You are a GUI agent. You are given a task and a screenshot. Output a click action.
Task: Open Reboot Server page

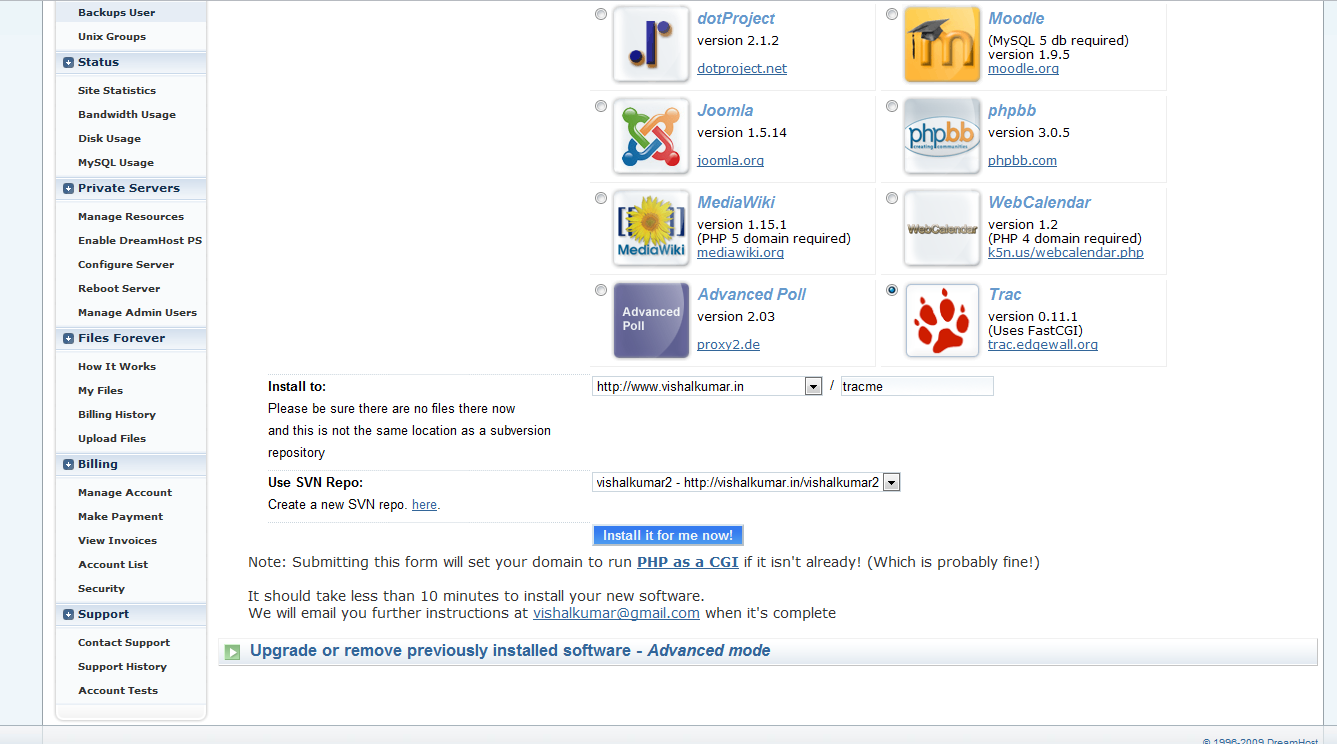(x=119, y=289)
